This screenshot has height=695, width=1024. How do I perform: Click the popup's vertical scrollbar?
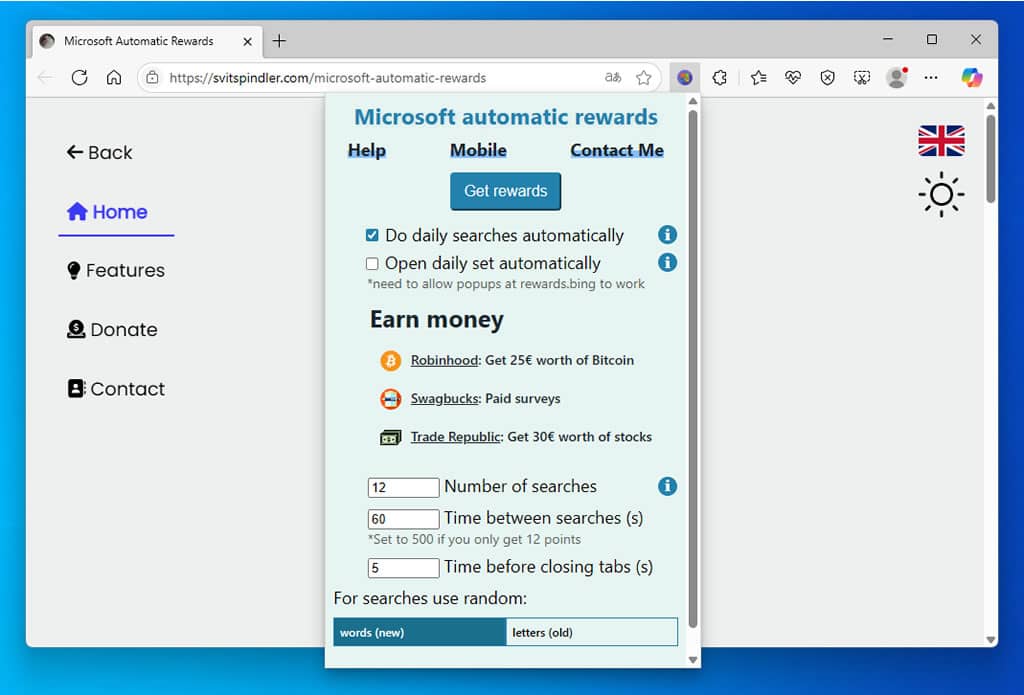tap(691, 370)
